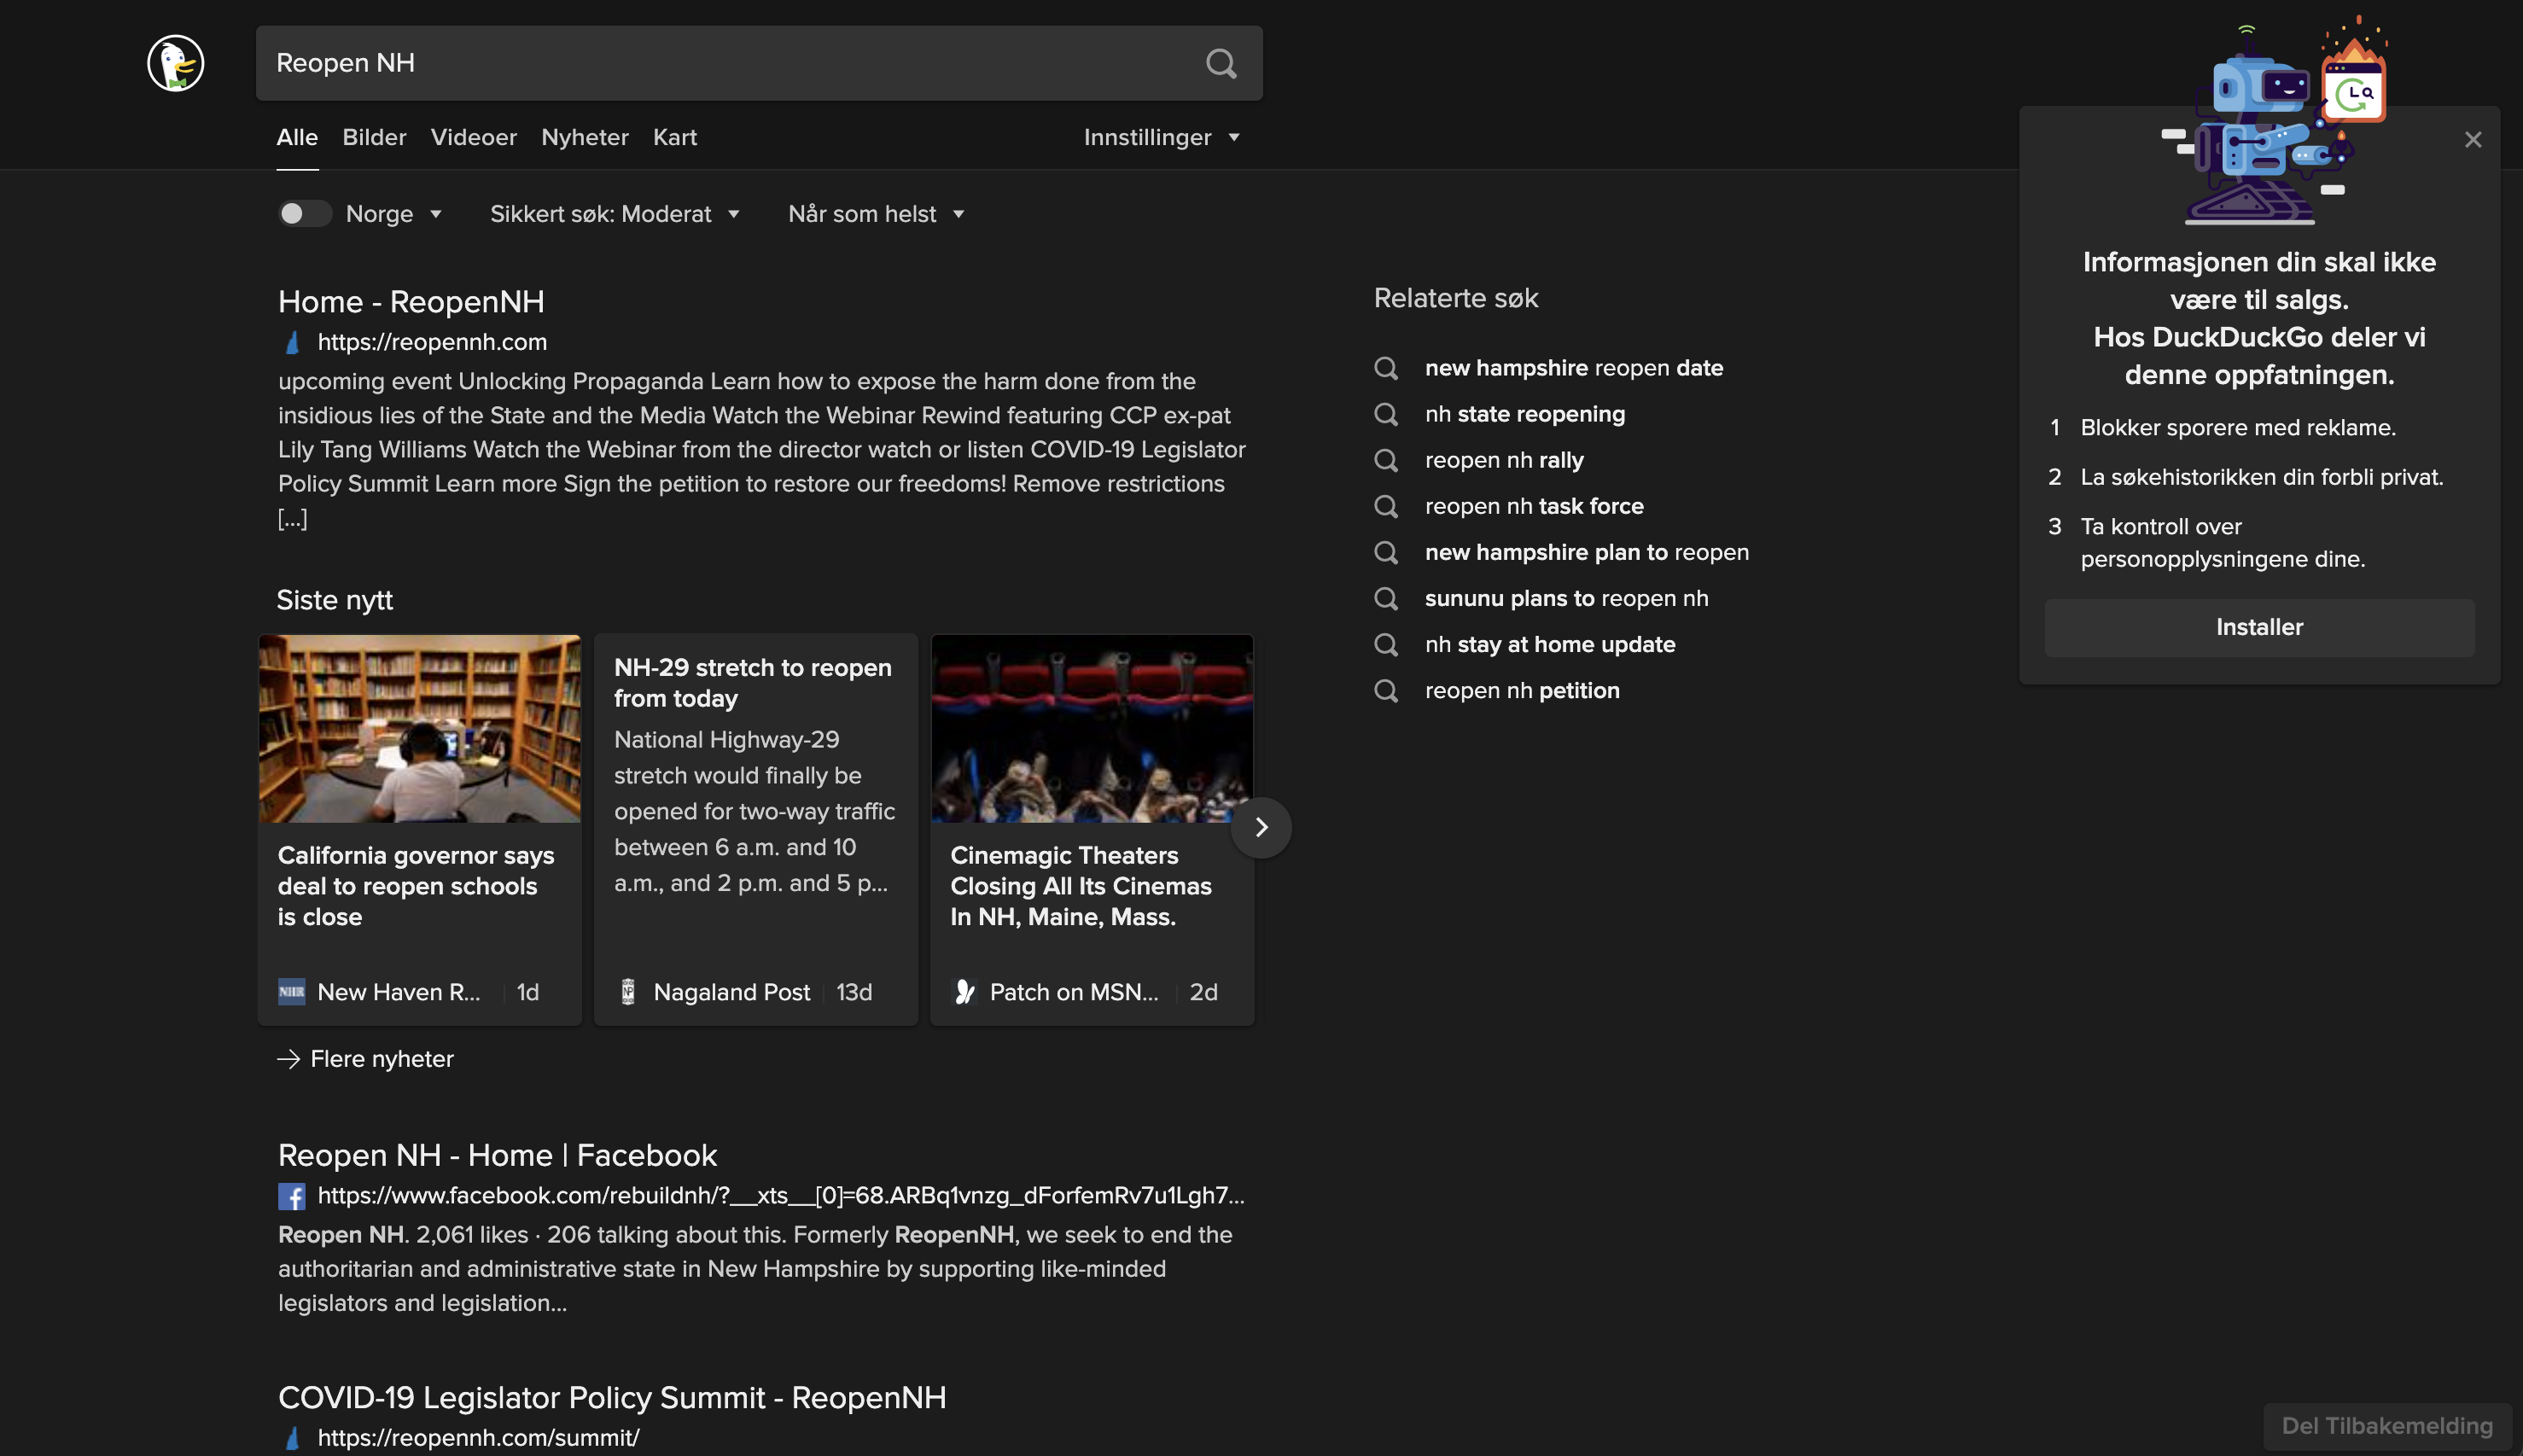Search 'nh stay at home update' suggestion
The image size is (2523, 1456).
click(x=1550, y=644)
